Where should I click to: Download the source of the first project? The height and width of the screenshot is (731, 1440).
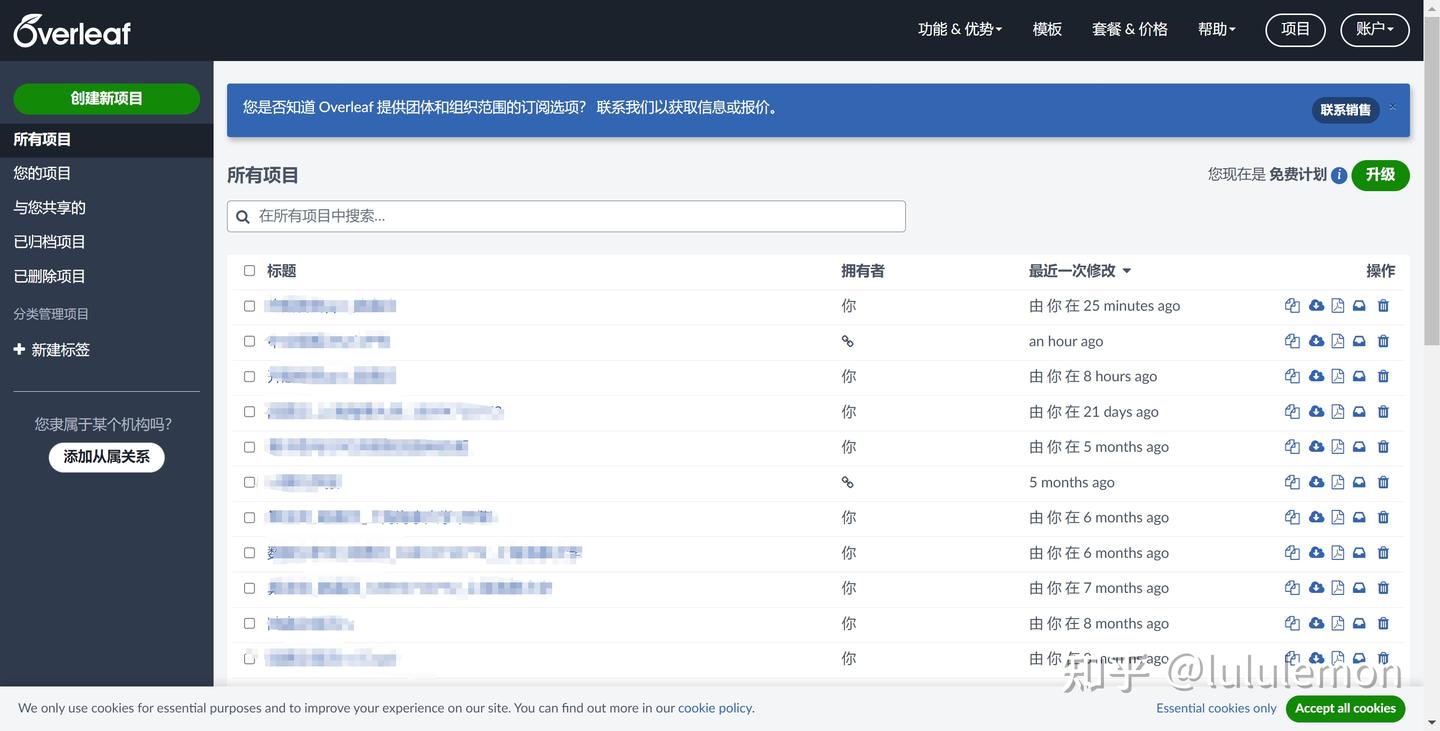[x=1315, y=305]
